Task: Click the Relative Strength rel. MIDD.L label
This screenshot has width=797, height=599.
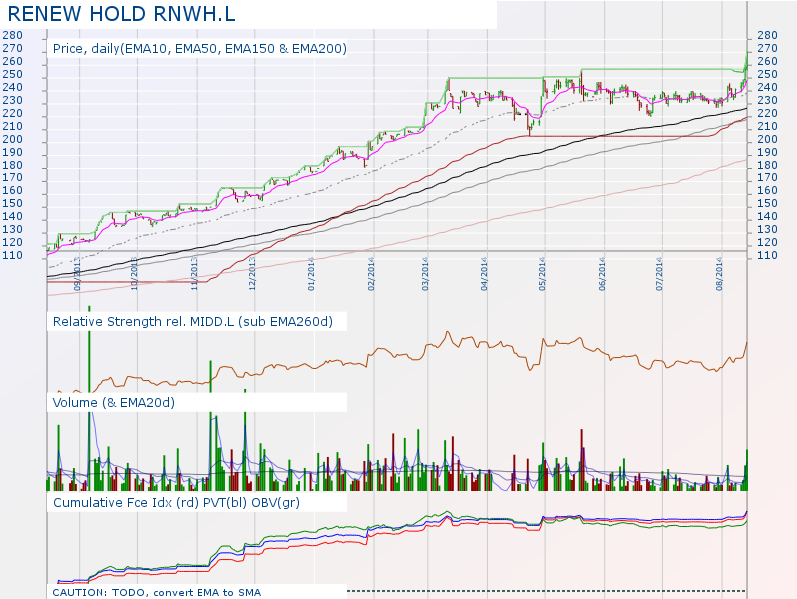Action: (x=193, y=322)
